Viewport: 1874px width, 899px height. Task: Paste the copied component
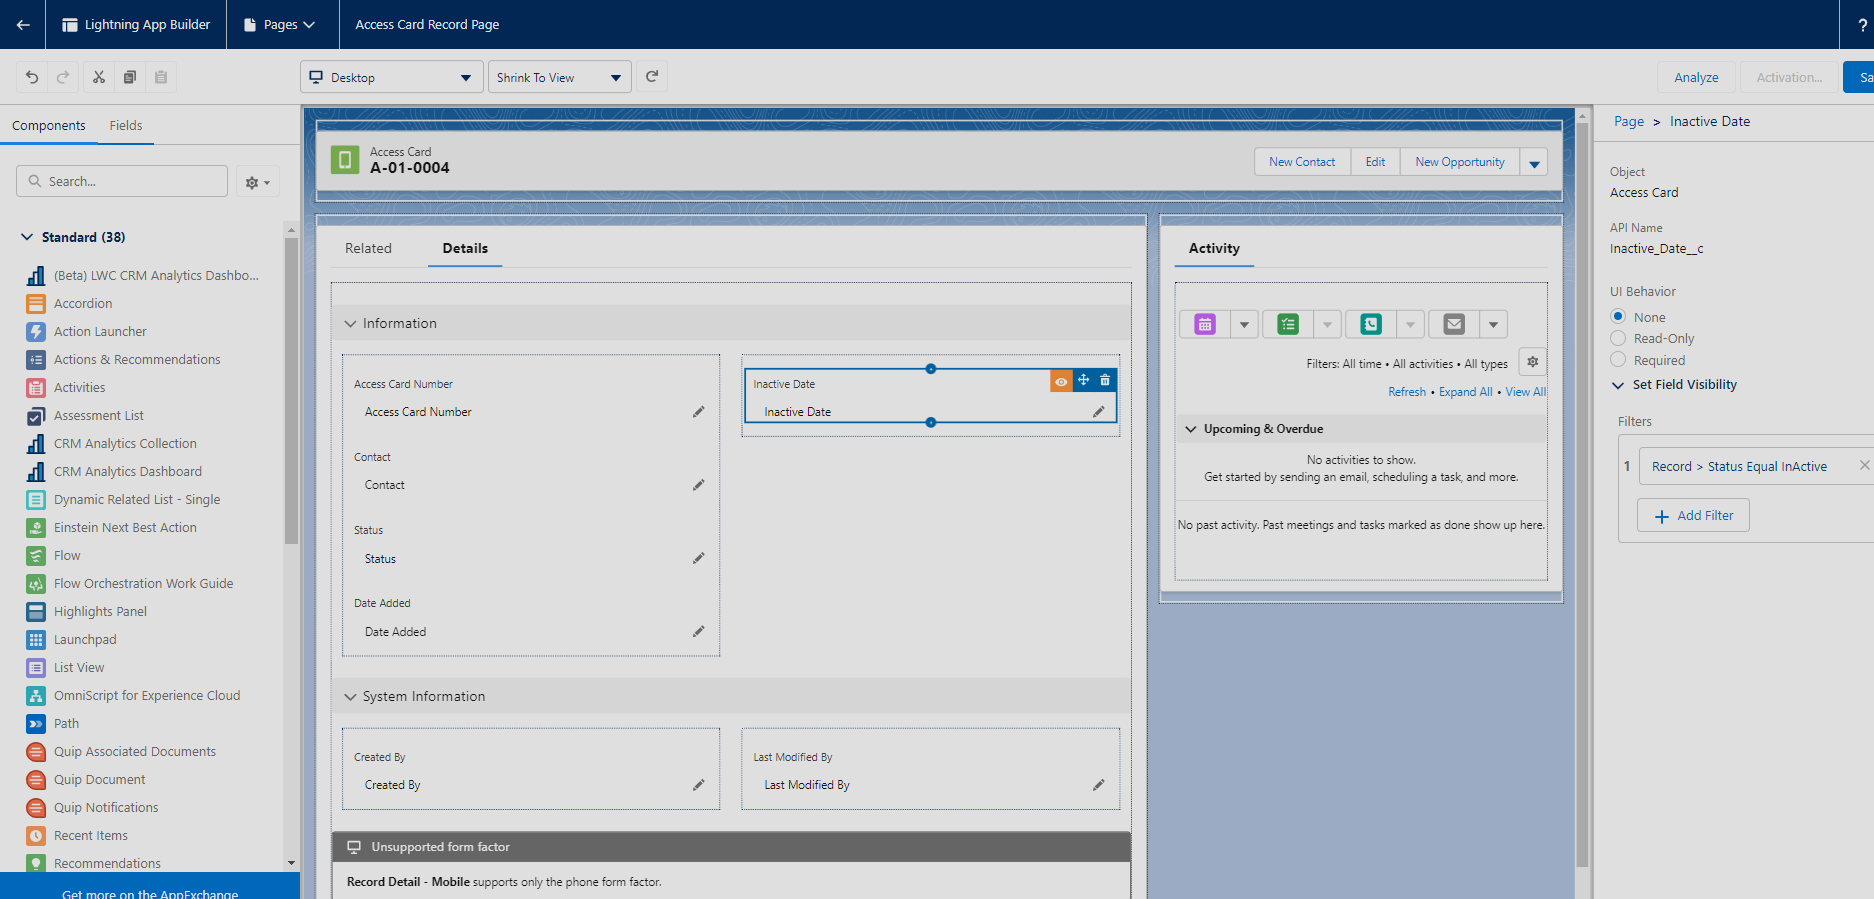161,77
